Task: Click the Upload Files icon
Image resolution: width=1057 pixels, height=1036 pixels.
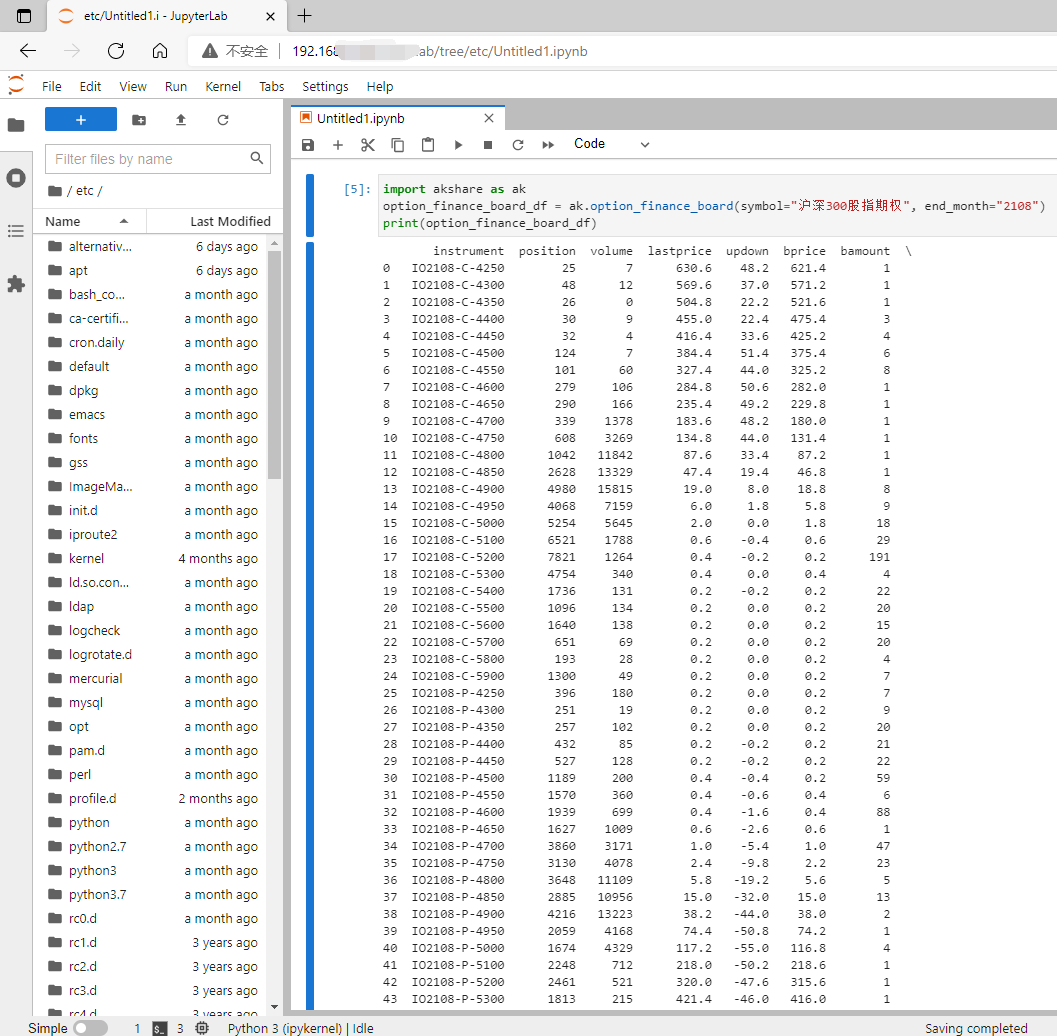Action: (x=181, y=120)
